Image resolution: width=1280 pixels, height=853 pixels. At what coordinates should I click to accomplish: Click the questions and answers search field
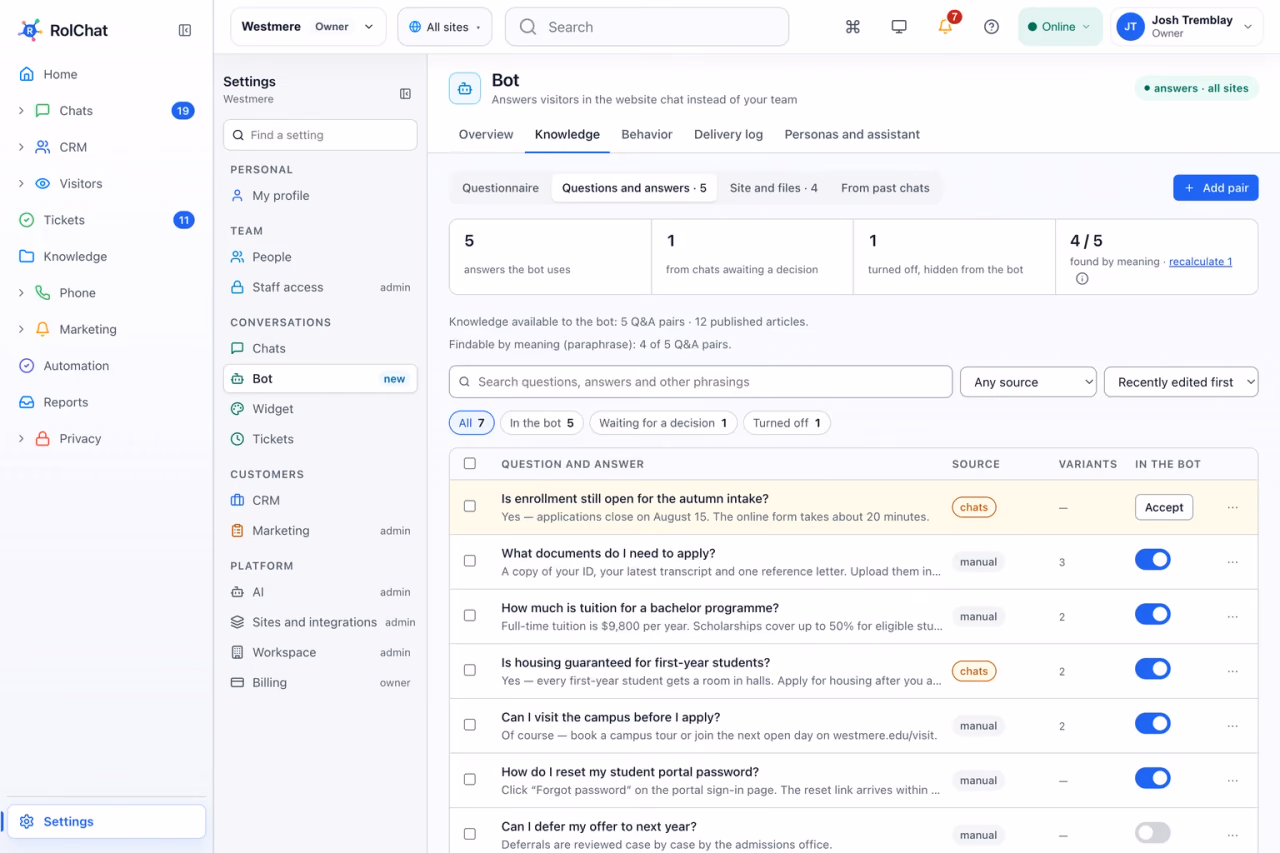point(700,382)
